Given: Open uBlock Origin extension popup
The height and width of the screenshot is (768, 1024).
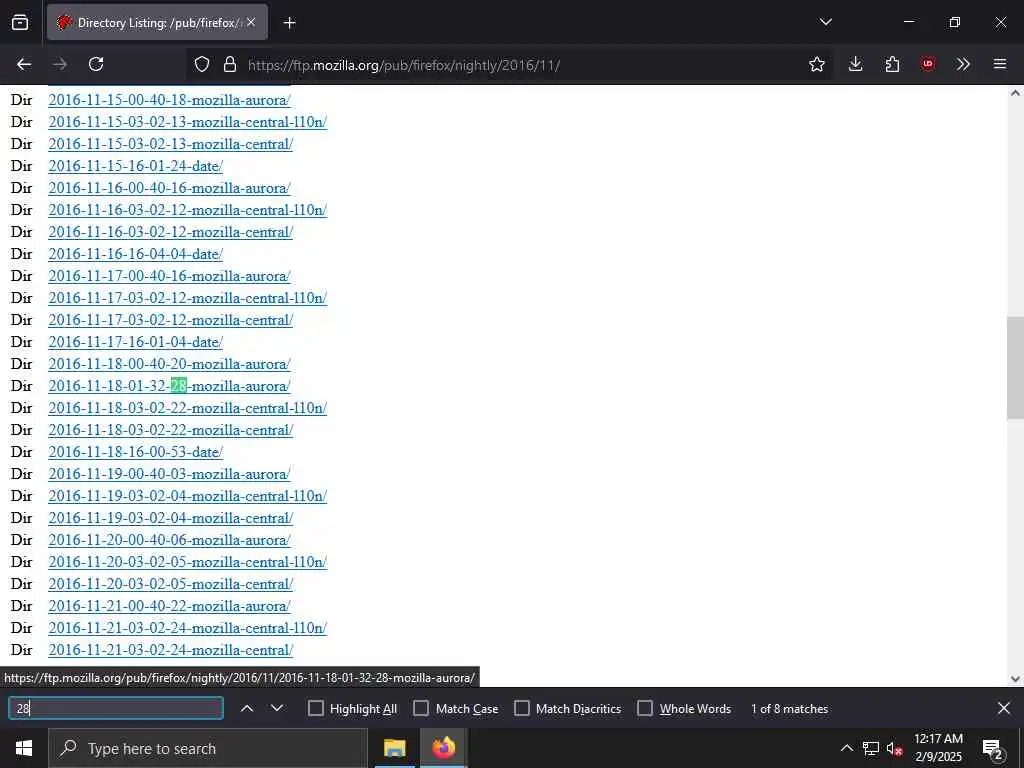Looking at the screenshot, I should (927, 64).
